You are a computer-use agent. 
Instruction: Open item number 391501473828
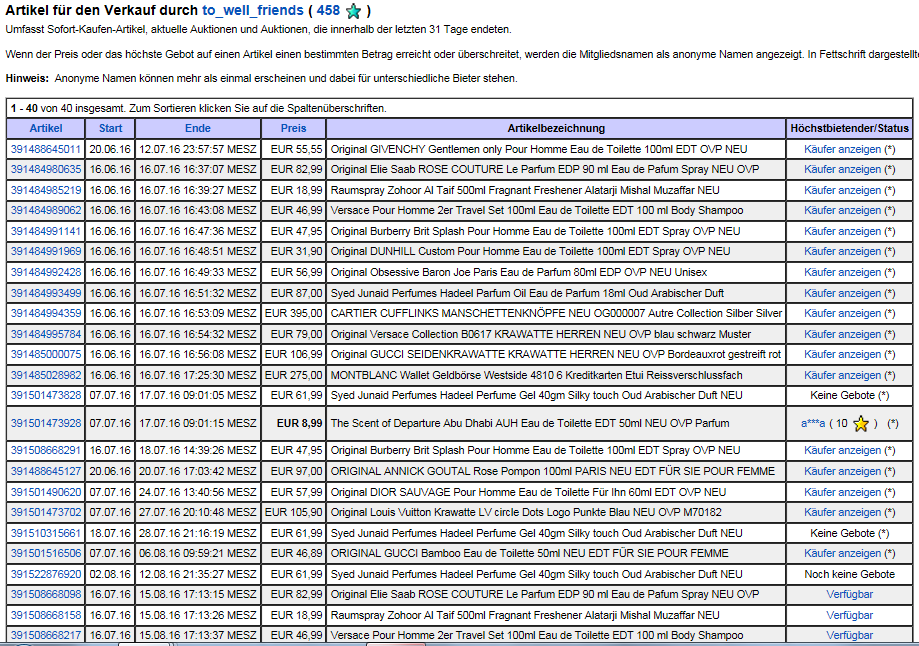(x=46, y=396)
